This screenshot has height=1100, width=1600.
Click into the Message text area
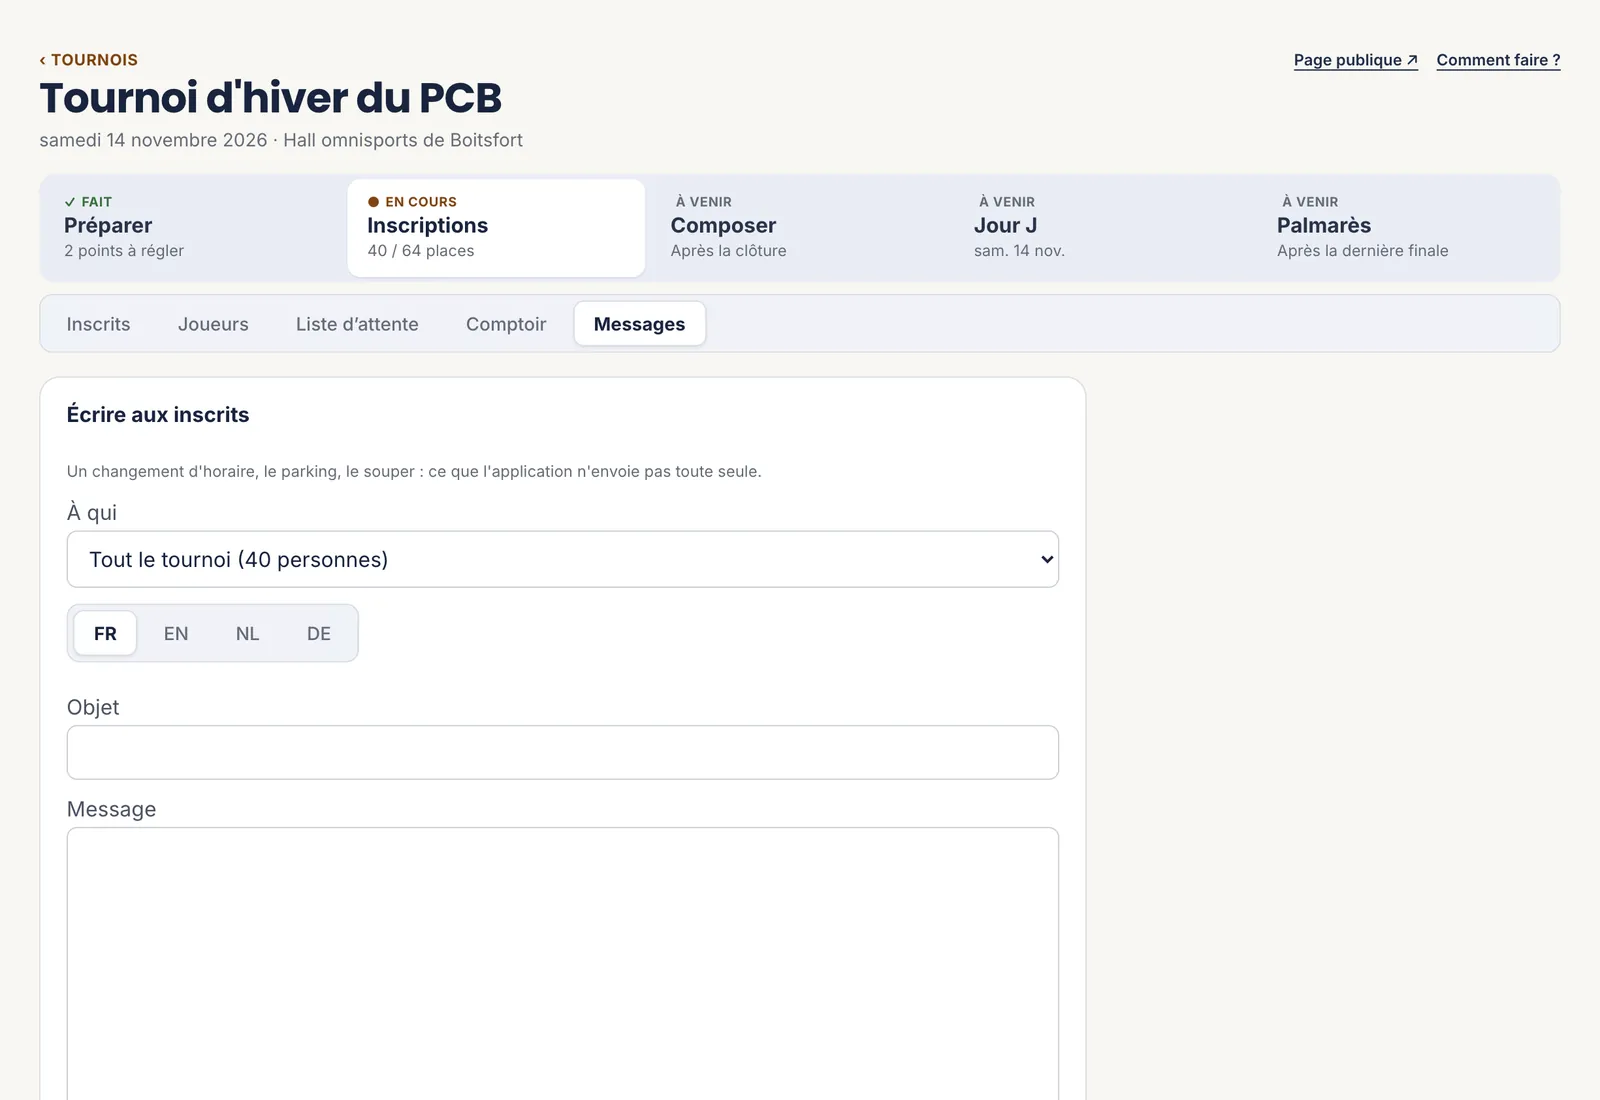tap(563, 963)
